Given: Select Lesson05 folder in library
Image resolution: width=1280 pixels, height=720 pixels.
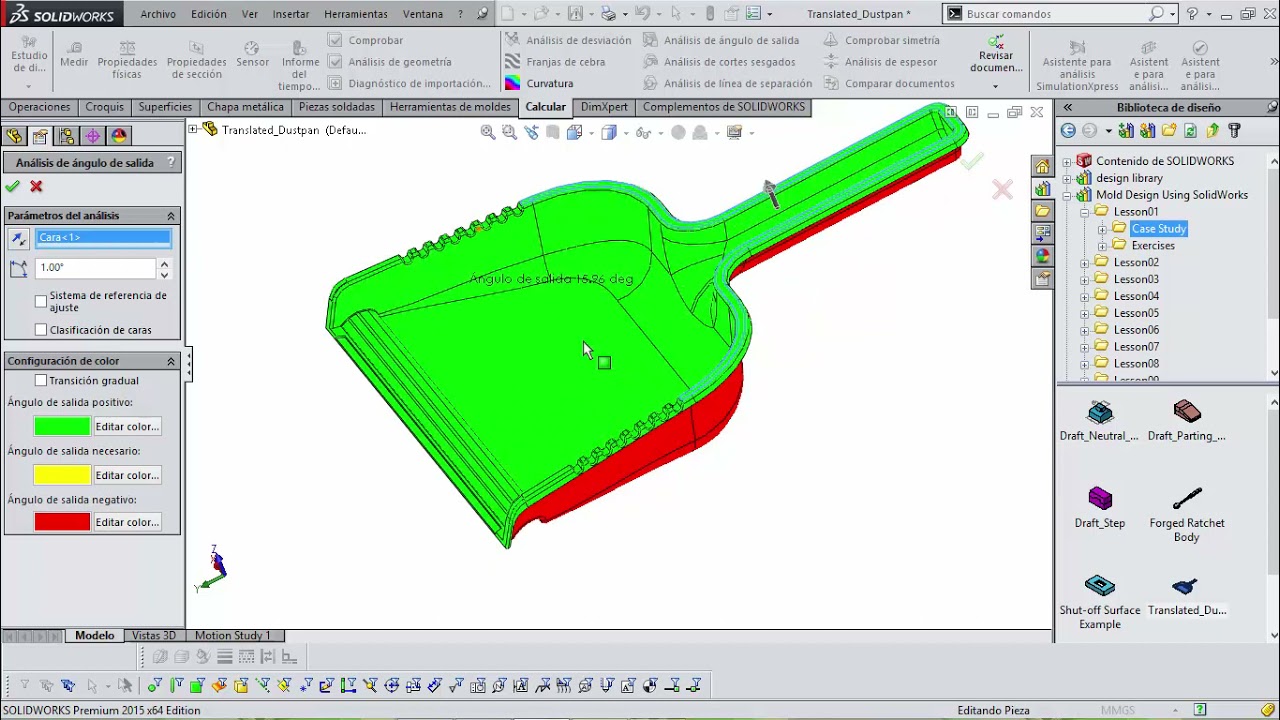Looking at the screenshot, I should [x=1136, y=313].
